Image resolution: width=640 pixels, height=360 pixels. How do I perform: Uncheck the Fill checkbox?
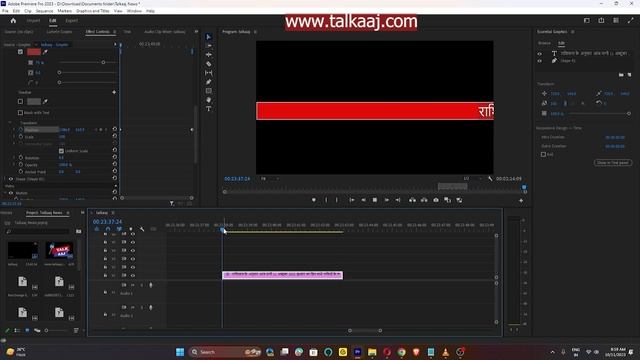tap(20, 52)
